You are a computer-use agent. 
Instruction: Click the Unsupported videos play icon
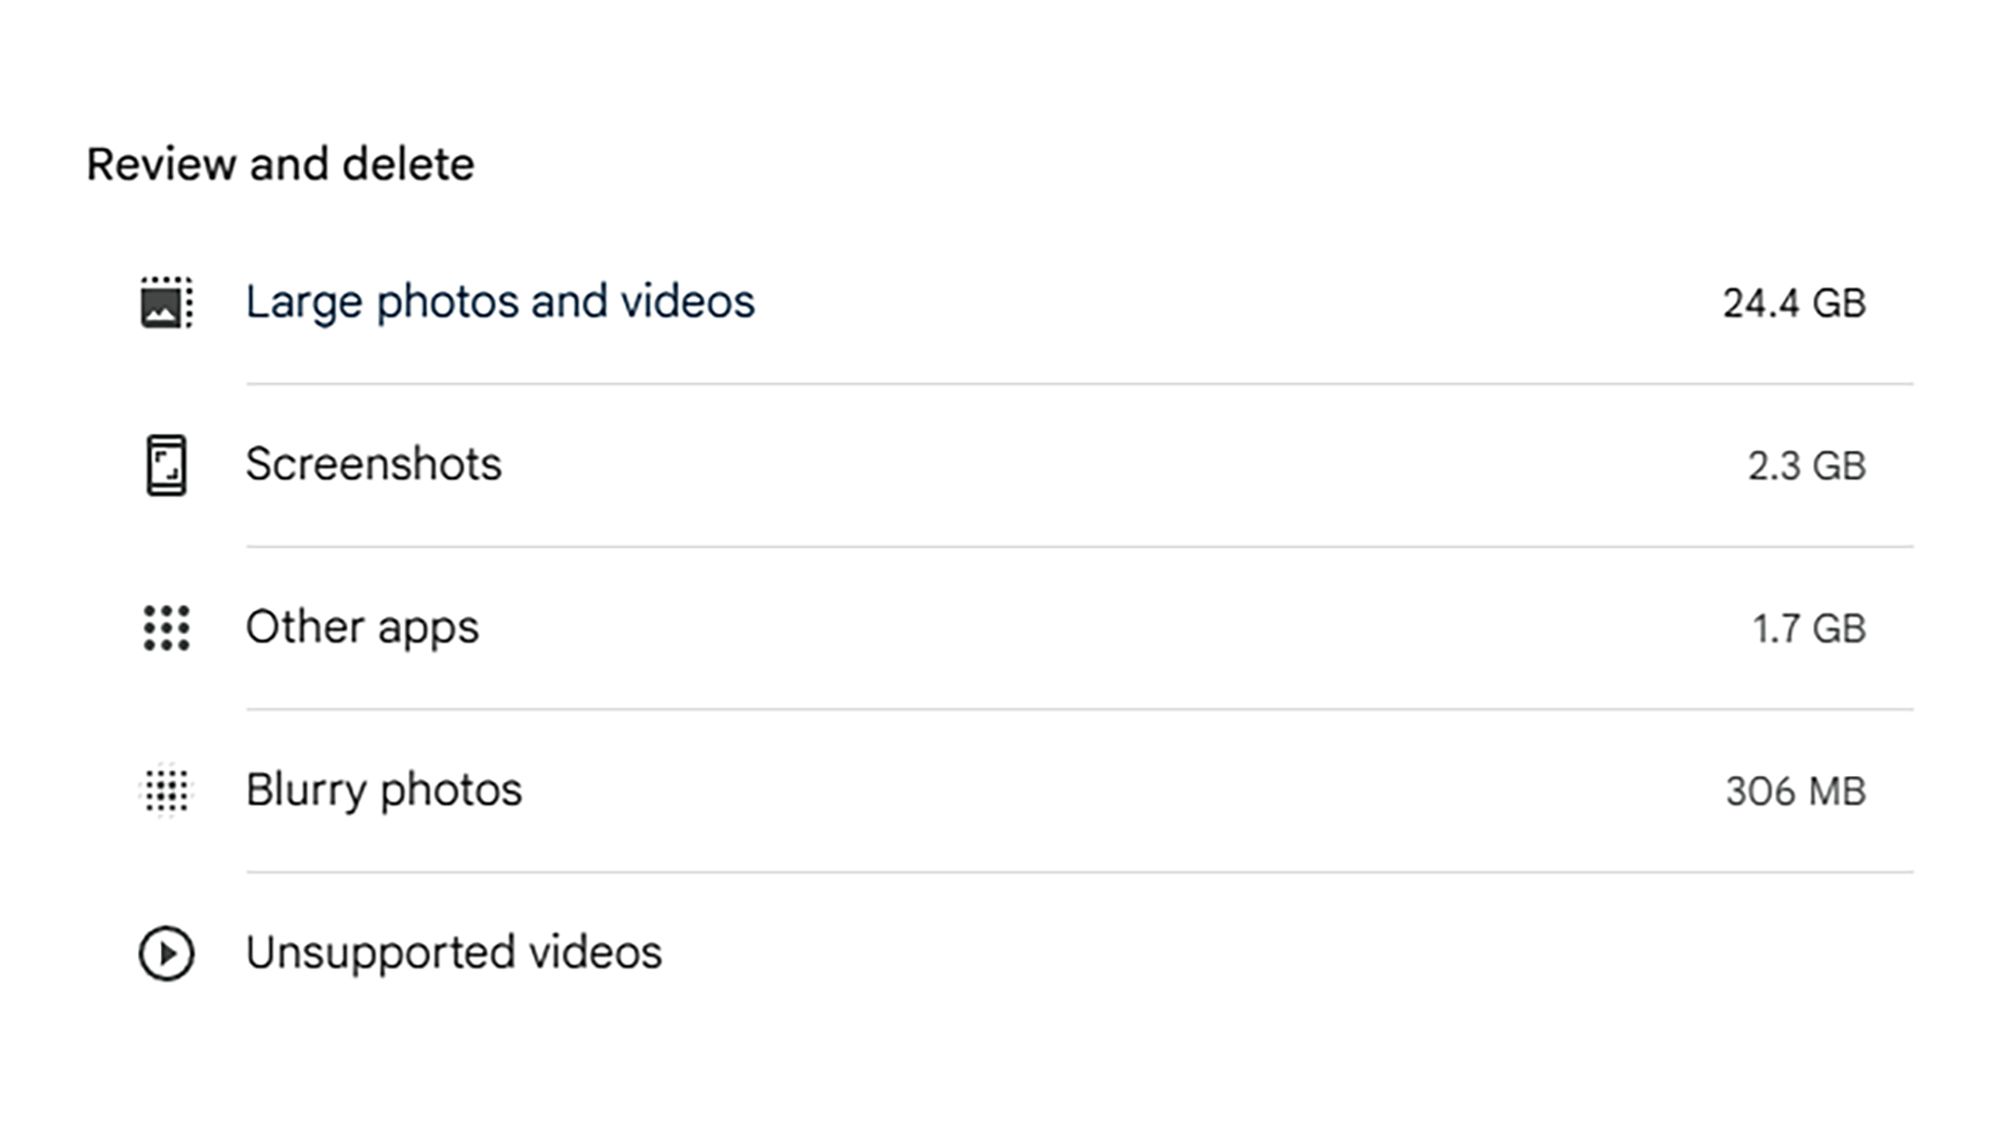(166, 952)
